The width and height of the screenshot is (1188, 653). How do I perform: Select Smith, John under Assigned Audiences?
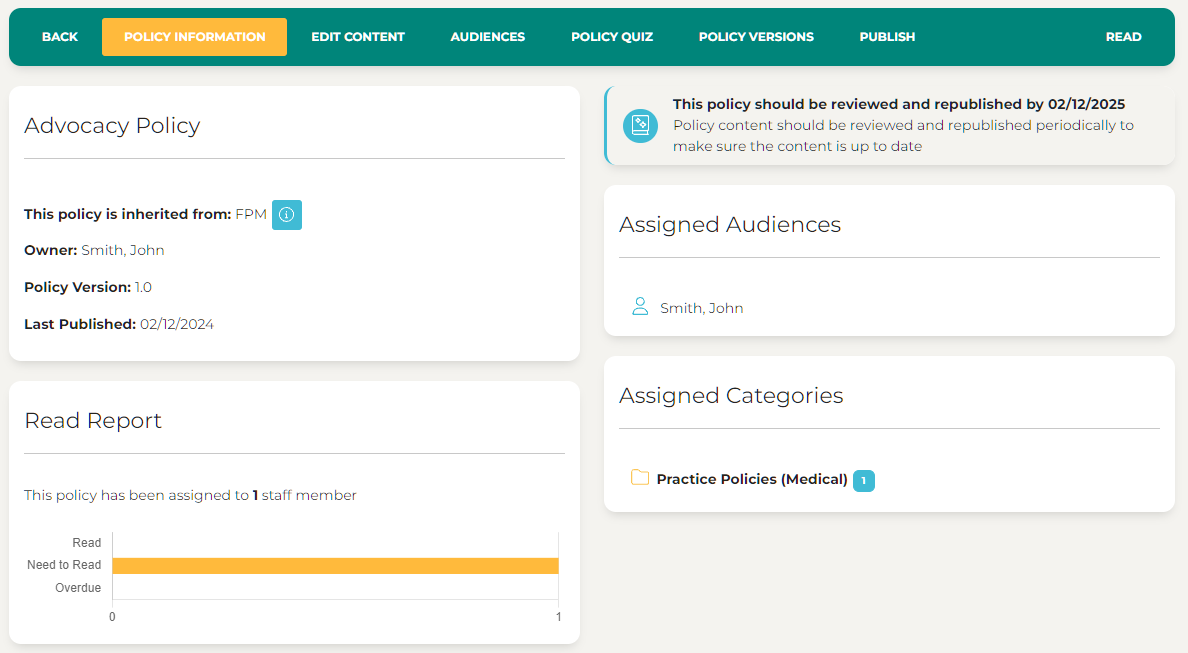(x=701, y=308)
